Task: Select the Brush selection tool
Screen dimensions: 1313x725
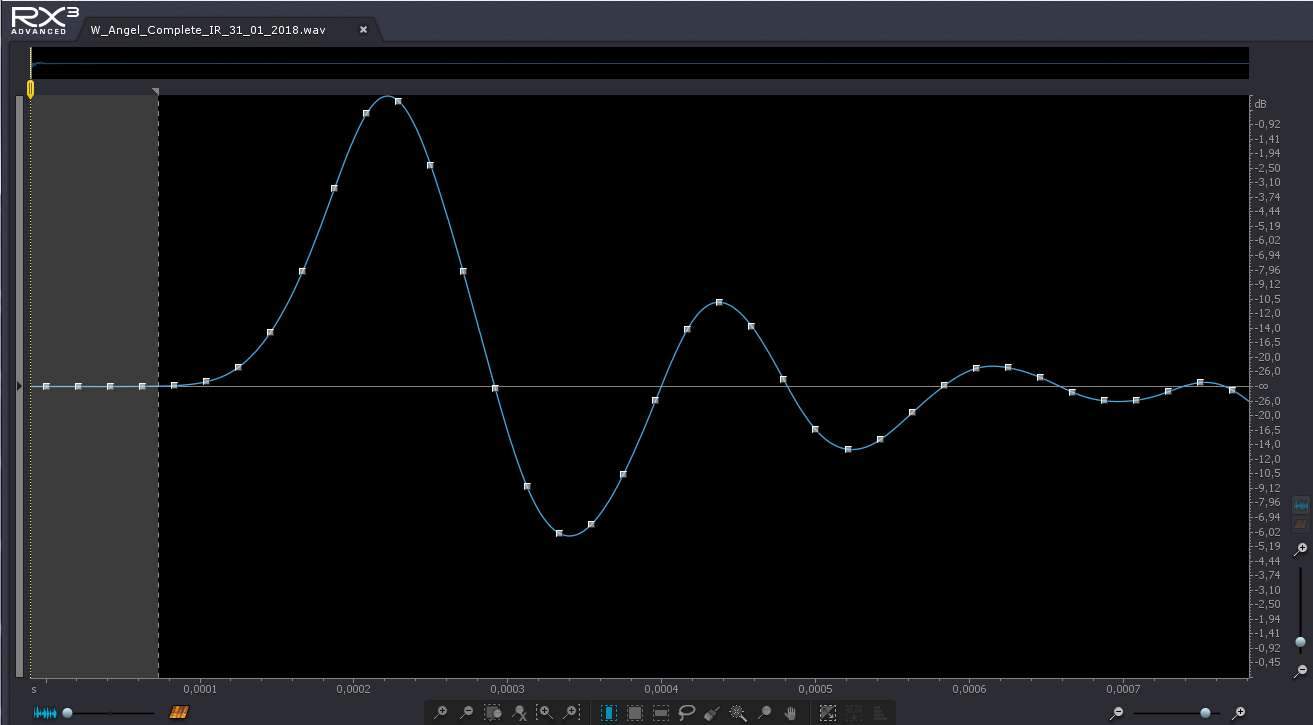Action: [x=712, y=713]
